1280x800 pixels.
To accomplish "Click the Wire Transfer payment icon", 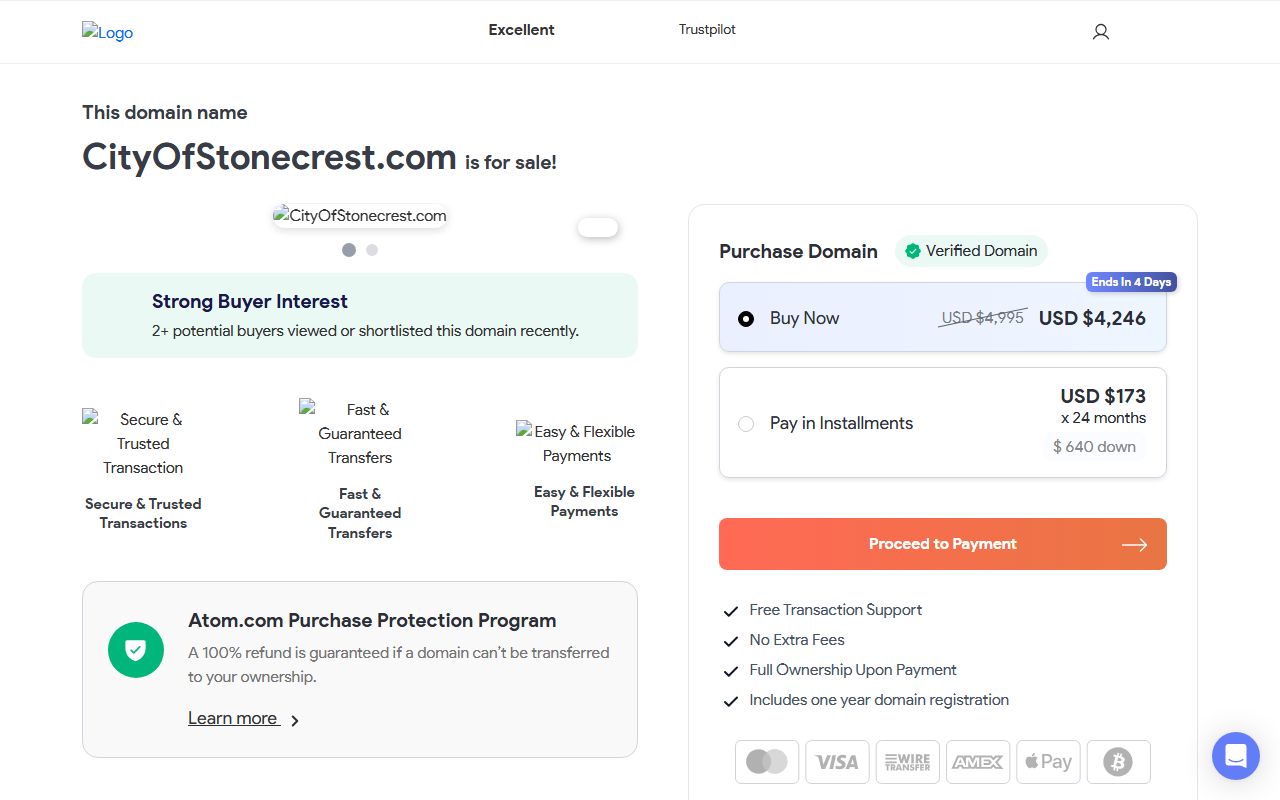I will click(x=908, y=762).
